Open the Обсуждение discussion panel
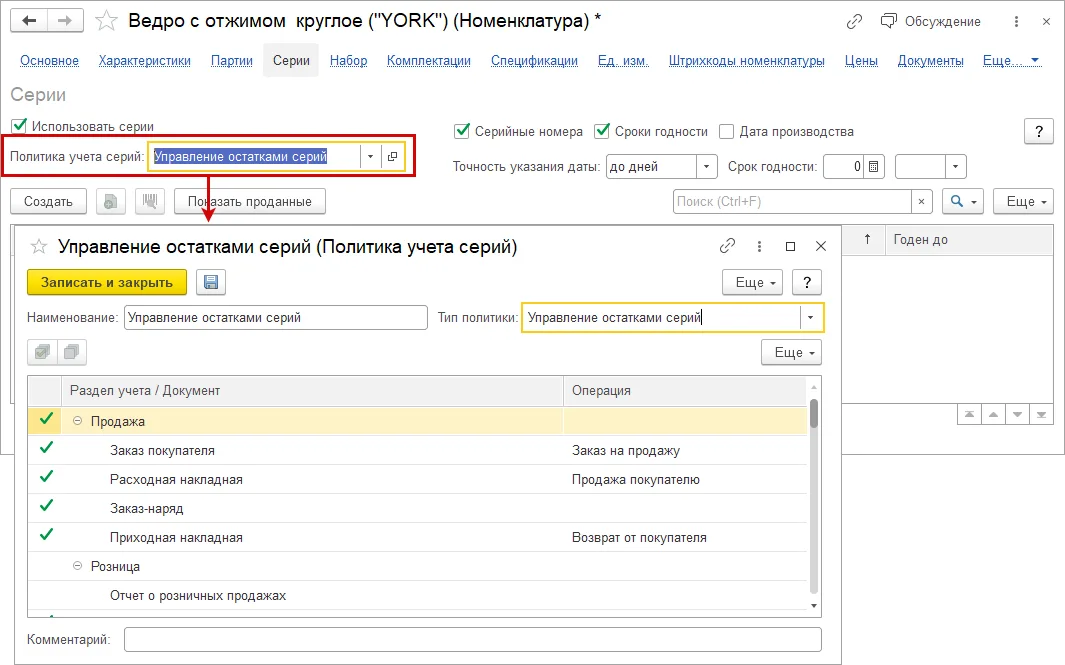This screenshot has width=1065, height=665. pyautogui.click(x=931, y=22)
